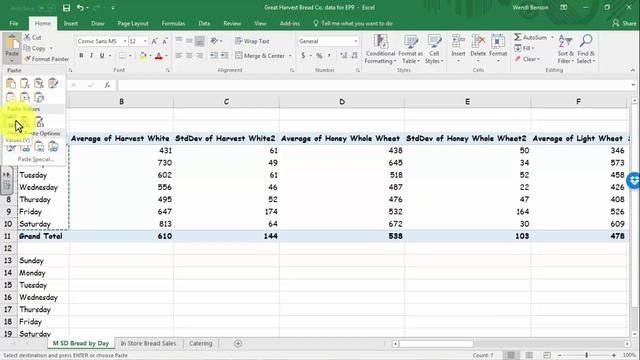640x360 pixels.
Task: Toggle Wrap Text
Action: [x=252, y=41]
